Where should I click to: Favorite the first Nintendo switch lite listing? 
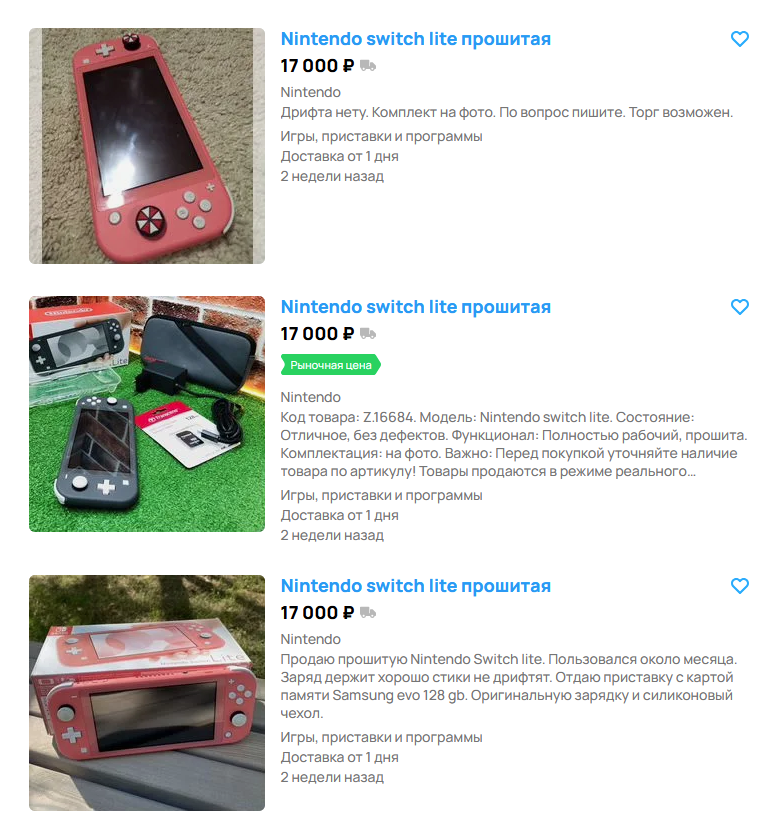pos(739,39)
